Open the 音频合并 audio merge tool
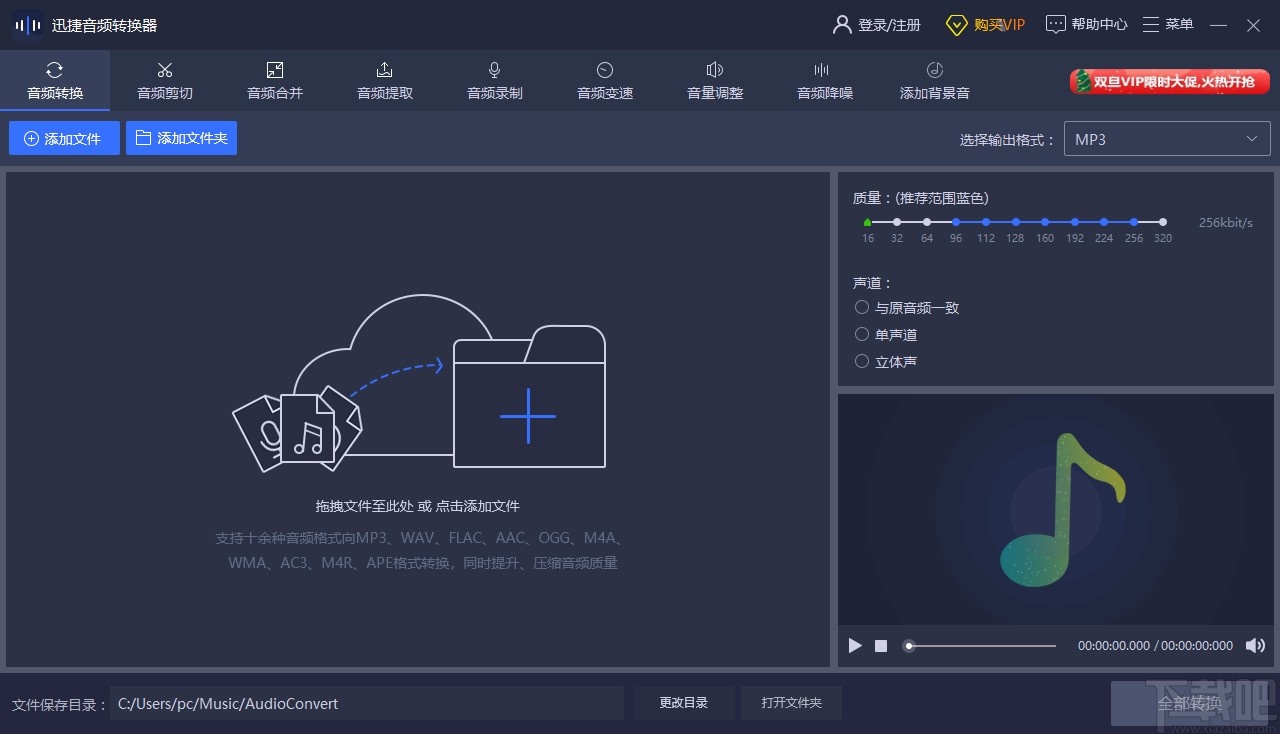 tap(274, 80)
